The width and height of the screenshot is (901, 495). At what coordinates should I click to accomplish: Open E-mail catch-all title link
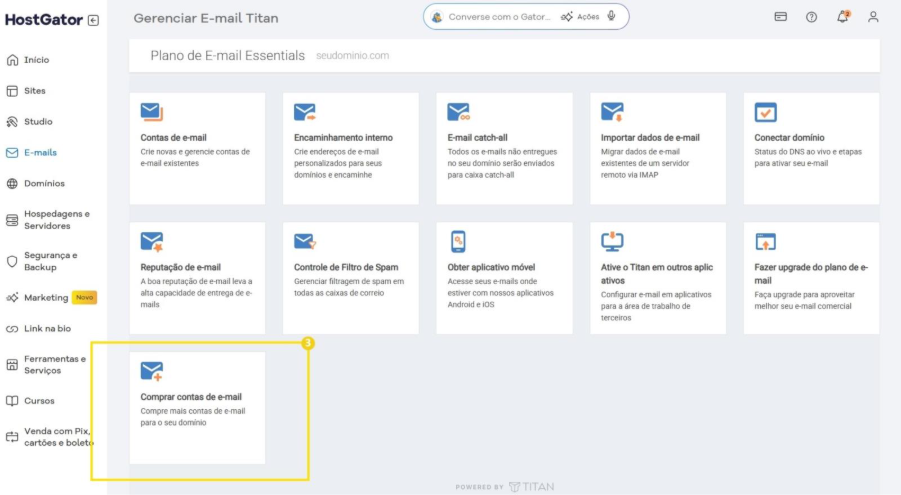477,138
